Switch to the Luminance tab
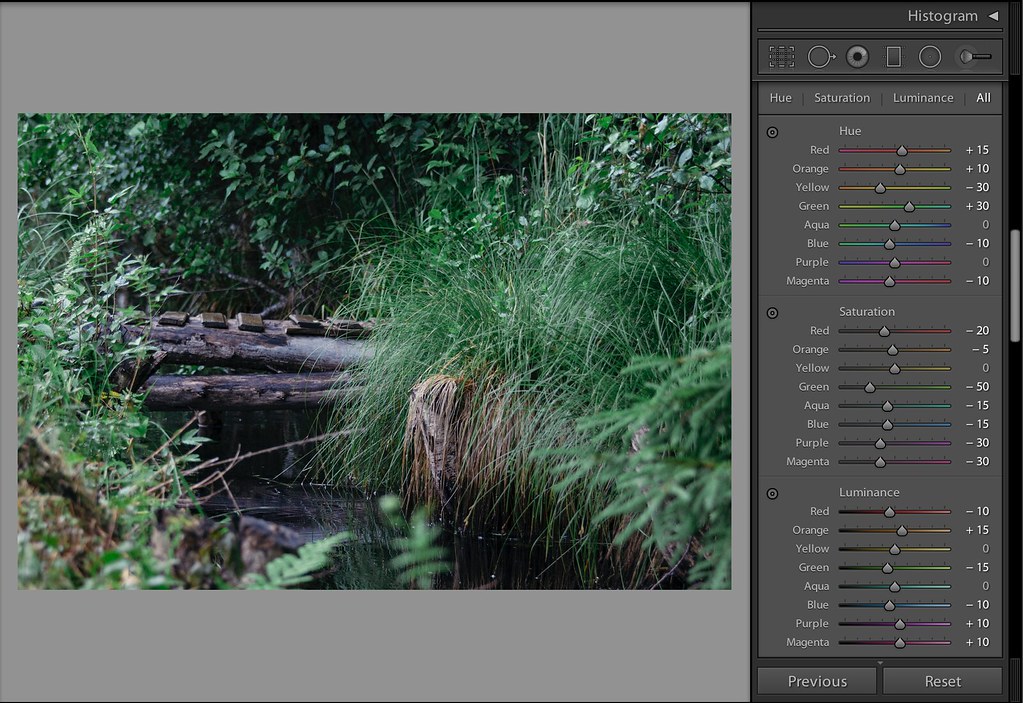The height and width of the screenshot is (703, 1023). pyautogui.click(x=922, y=98)
